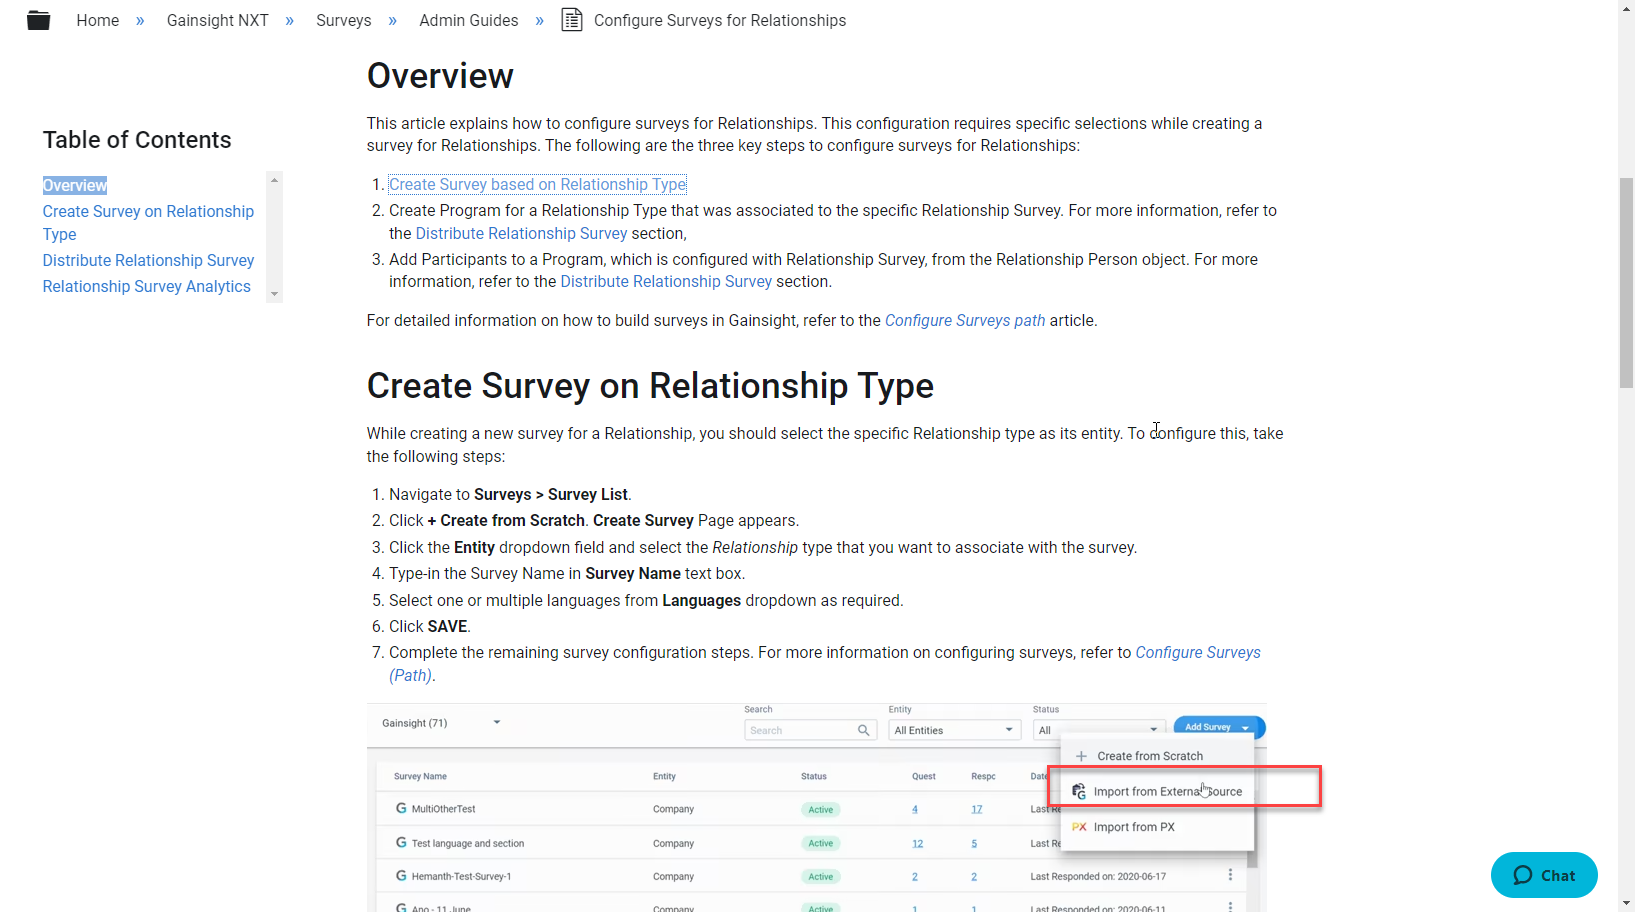
Task: Choose Import from PX menu item
Action: pos(1134,827)
